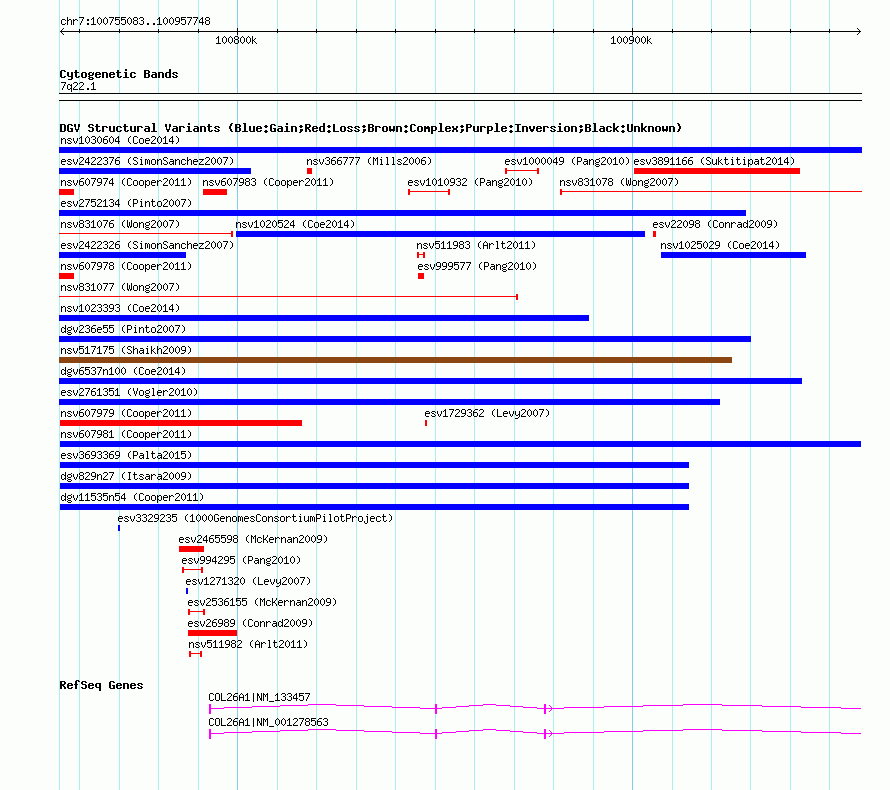The height and width of the screenshot is (790, 890).
Task: Select esv1271320 (Levy2007) label
Action: (248, 581)
